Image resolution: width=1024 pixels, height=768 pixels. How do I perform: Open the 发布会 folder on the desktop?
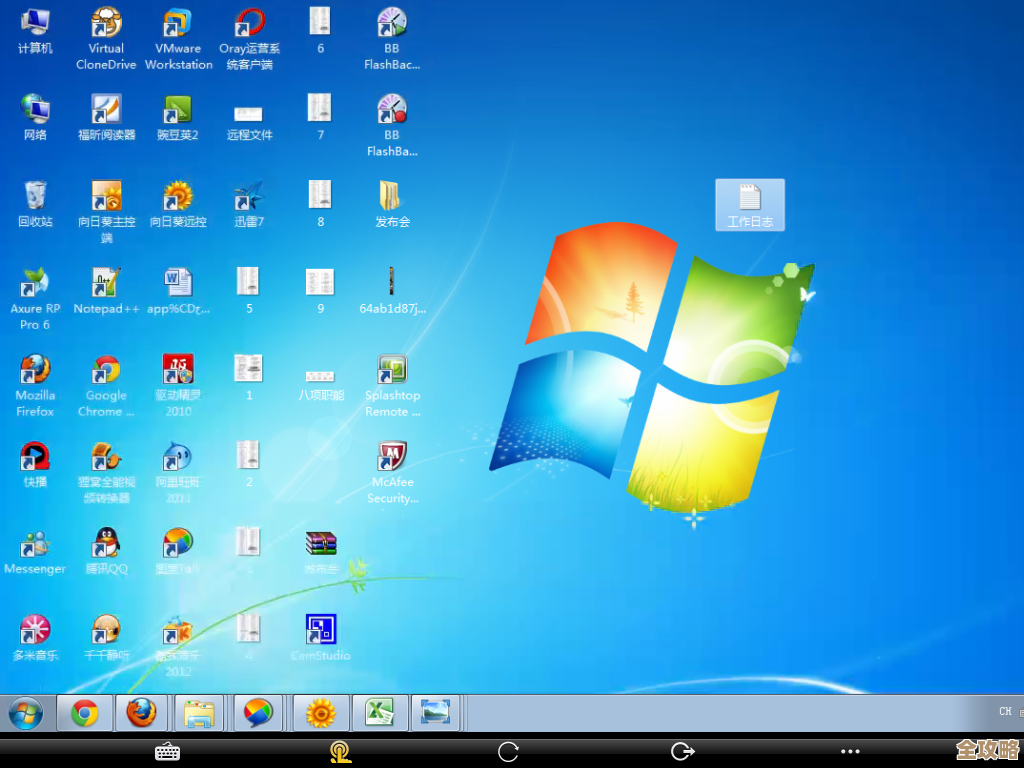pos(392,196)
